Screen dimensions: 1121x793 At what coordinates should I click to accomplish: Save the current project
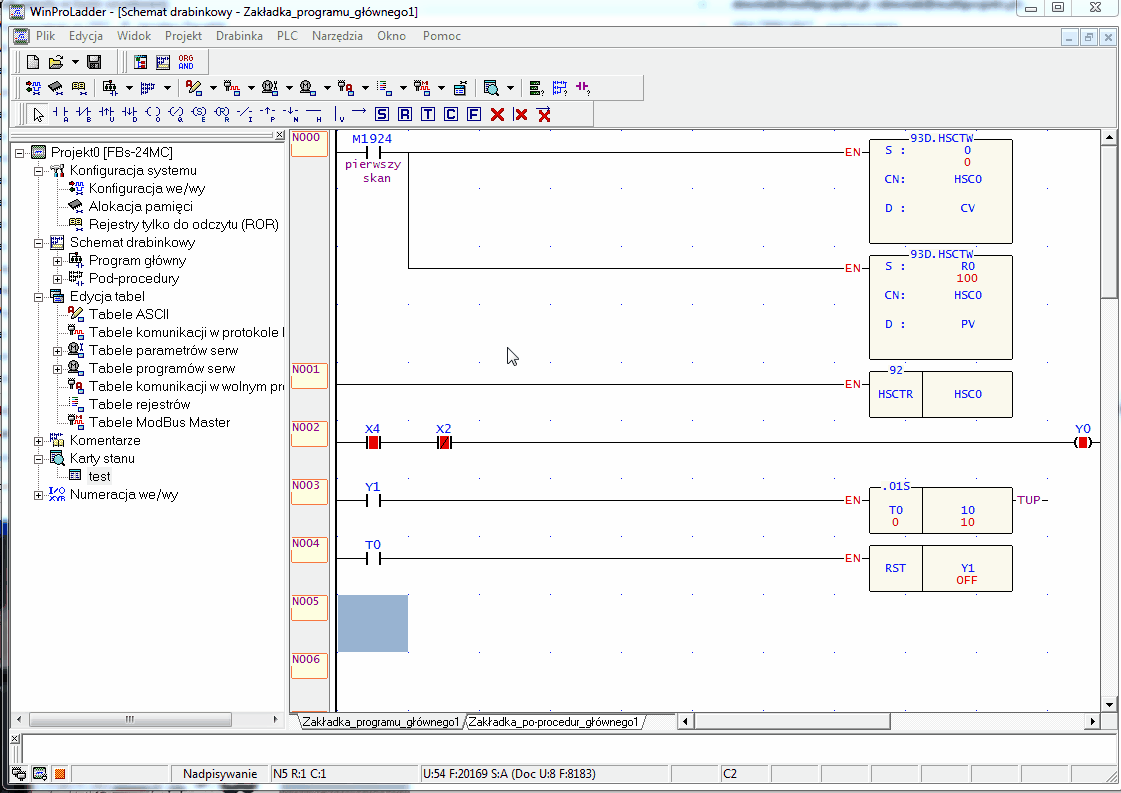pyautogui.click(x=94, y=62)
